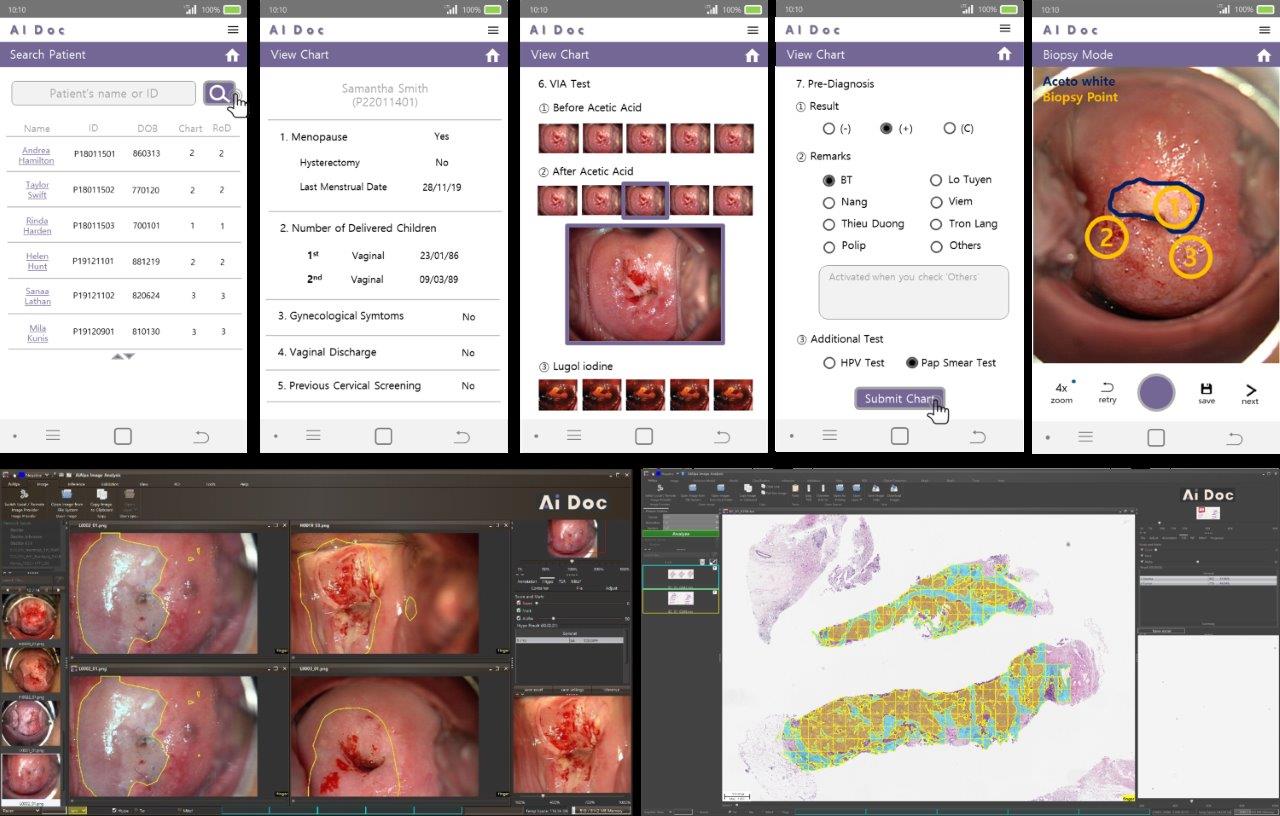This screenshot has height=816, width=1280.
Task: Tap the 4x zoom control in Biopsy Mode
Action: click(1061, 392)
